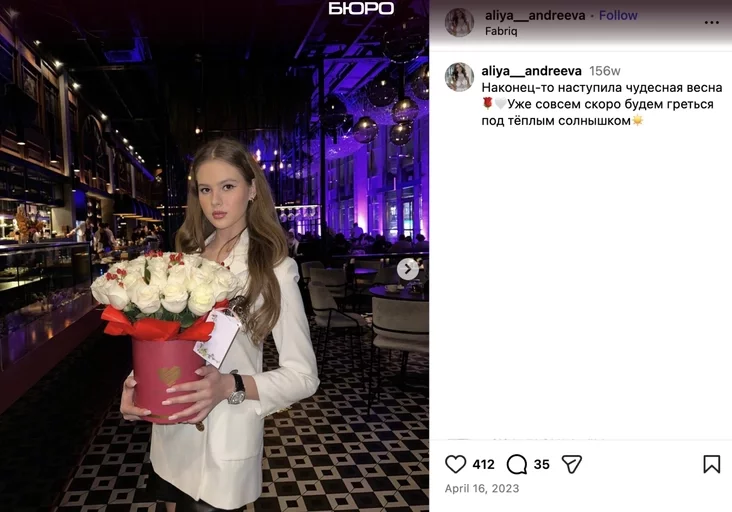The height and width of the screenshot is (512, 732).
Task: Click the header profile avatar
Action: [x=459, y=22]
